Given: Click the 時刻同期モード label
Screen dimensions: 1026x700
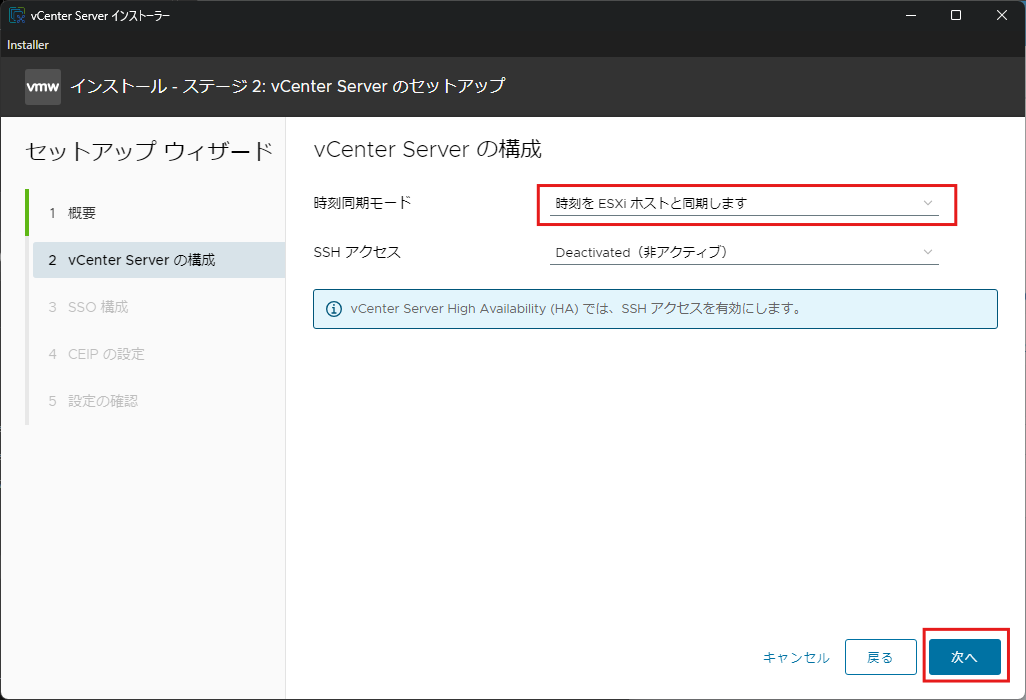Looking at the screenshot, I should point(362,203).
